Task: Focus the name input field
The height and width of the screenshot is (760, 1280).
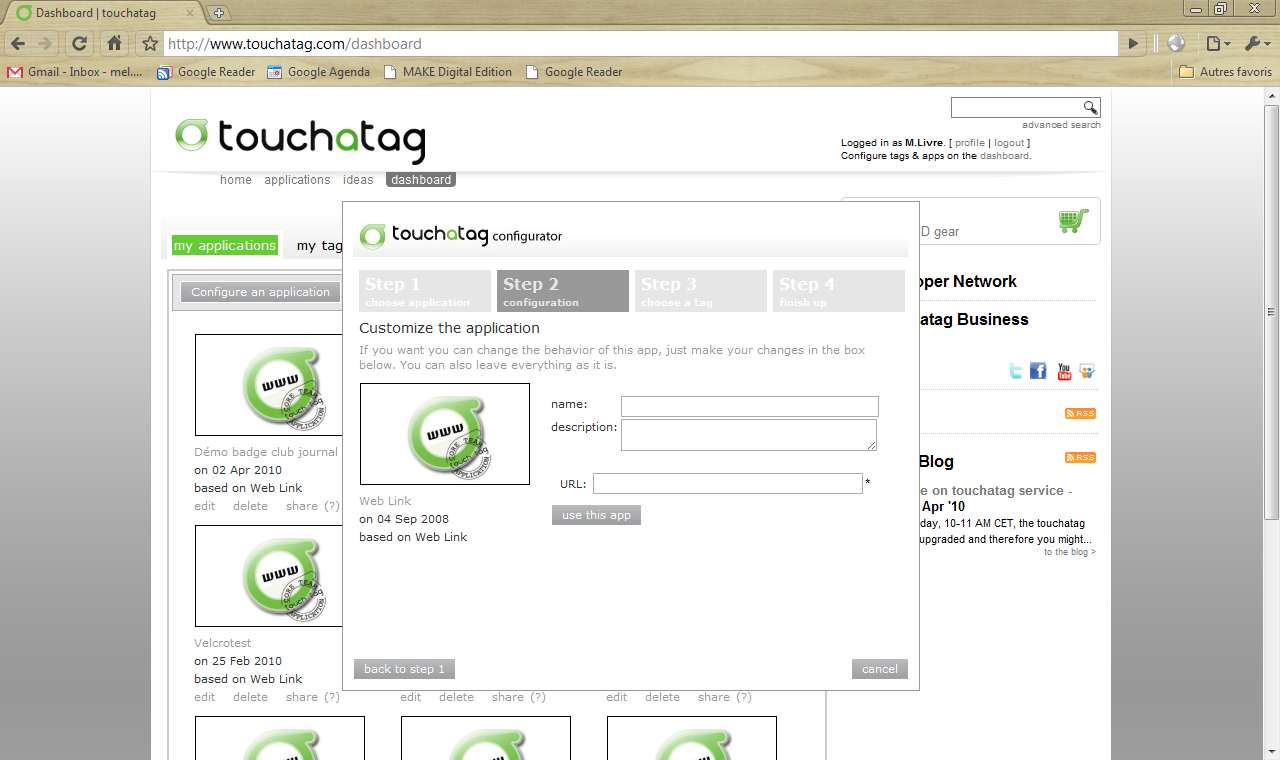Action: [x=750, y=406]
